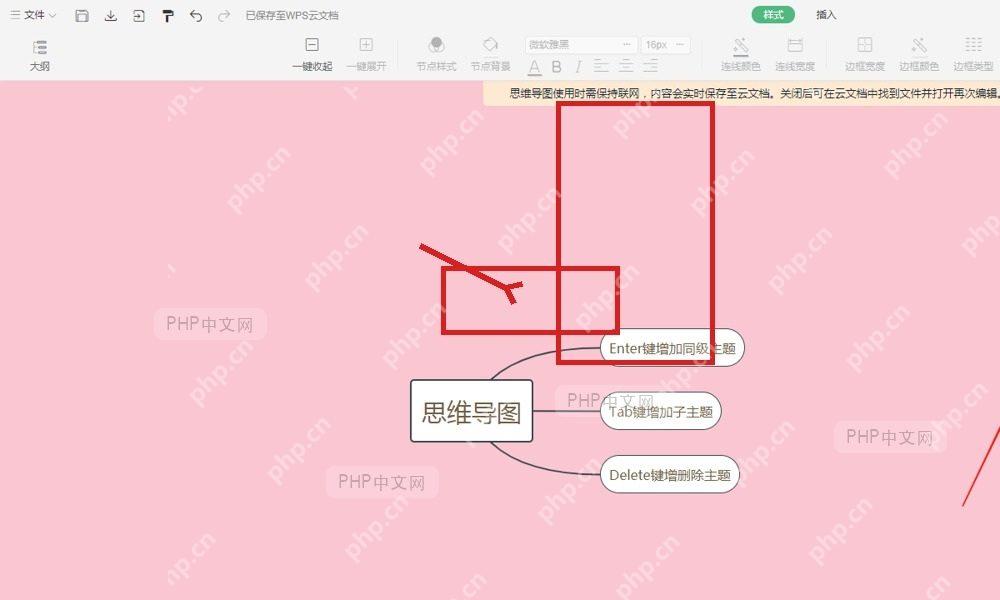Switch to the 样式 tab
Image resolution: width=1000 pixels, height=600 pixels.
pos(773,15)
